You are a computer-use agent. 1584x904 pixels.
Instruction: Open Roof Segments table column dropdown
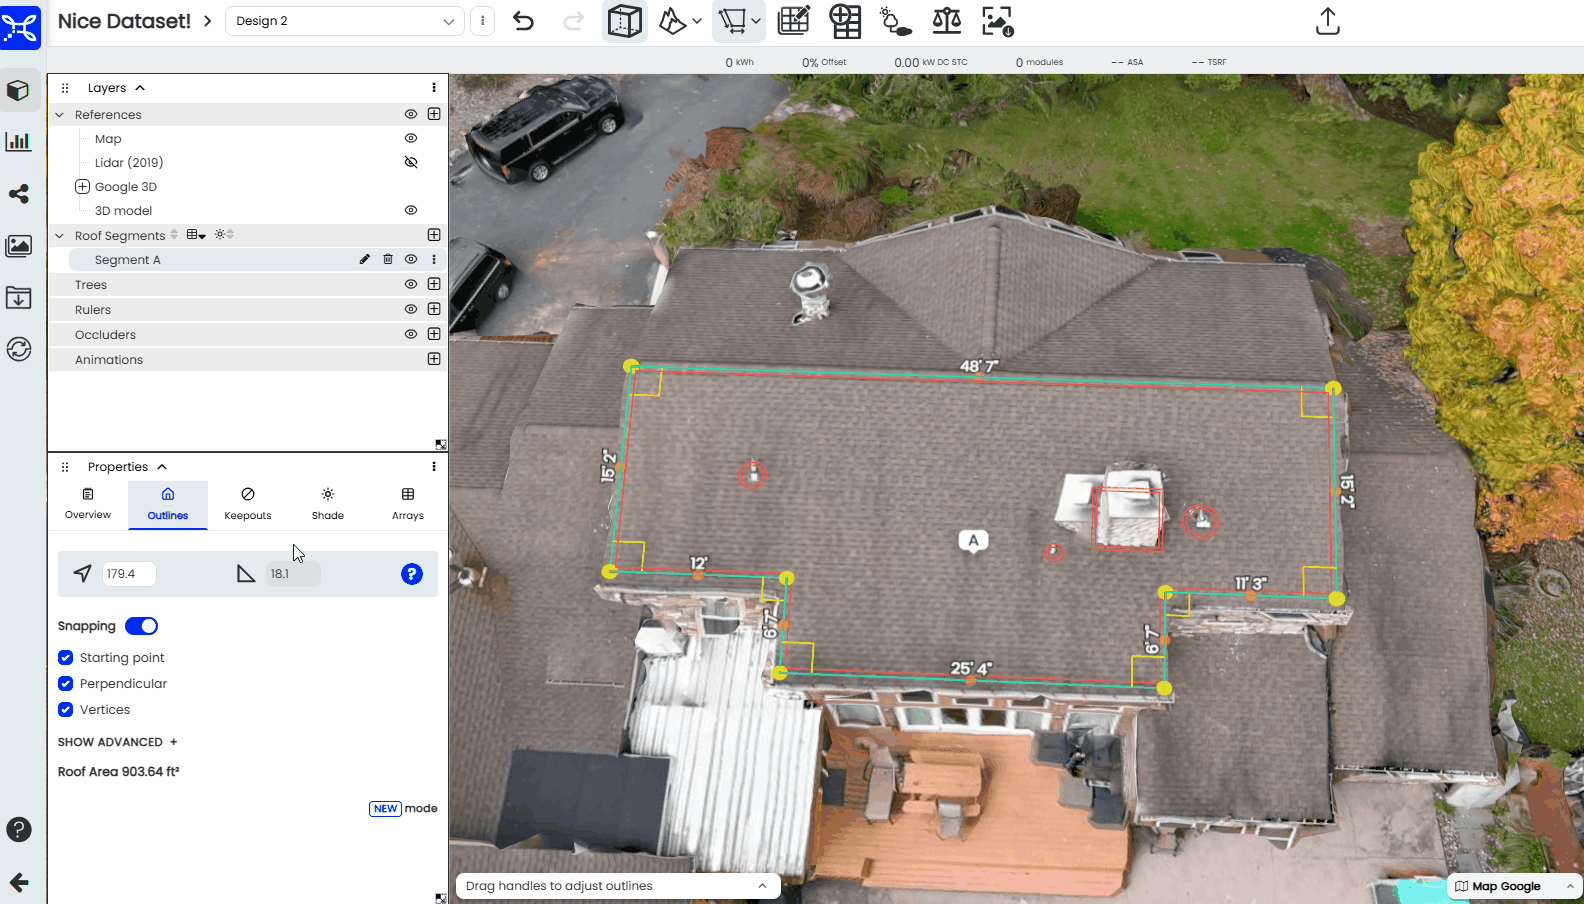point(196,235)
